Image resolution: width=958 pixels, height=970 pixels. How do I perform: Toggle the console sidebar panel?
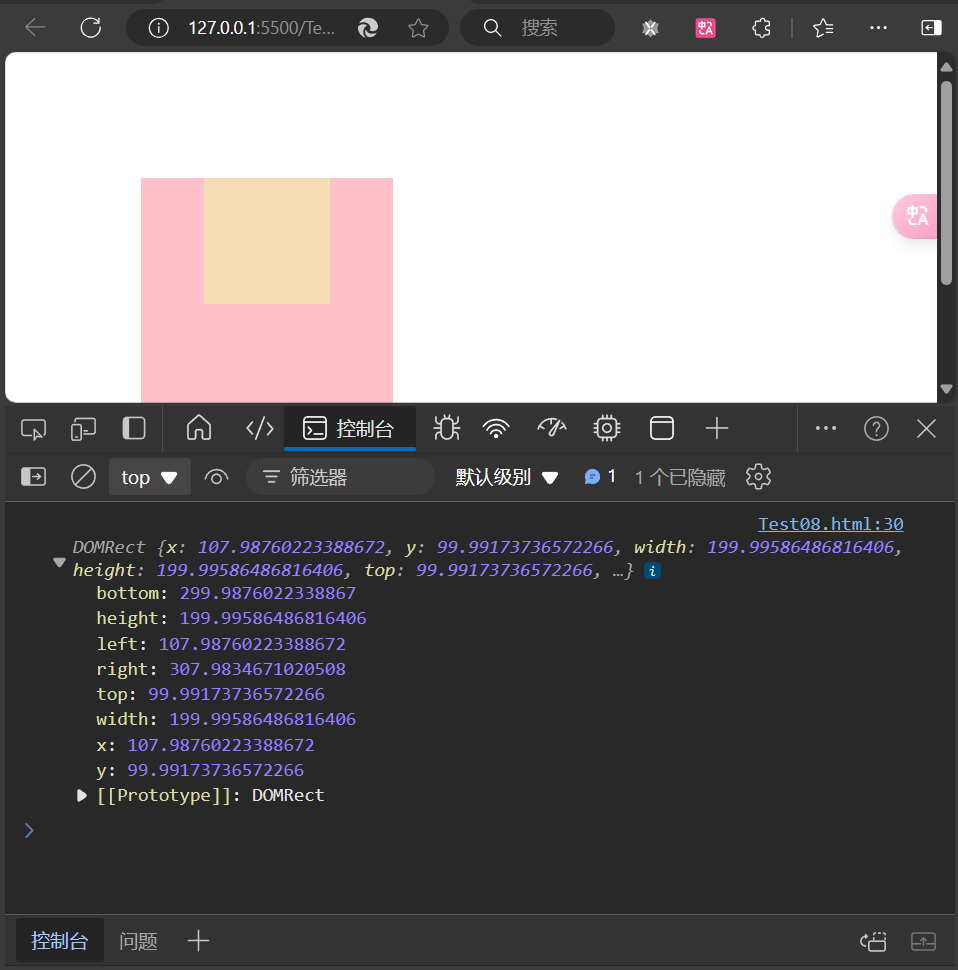tap(33, 477)
